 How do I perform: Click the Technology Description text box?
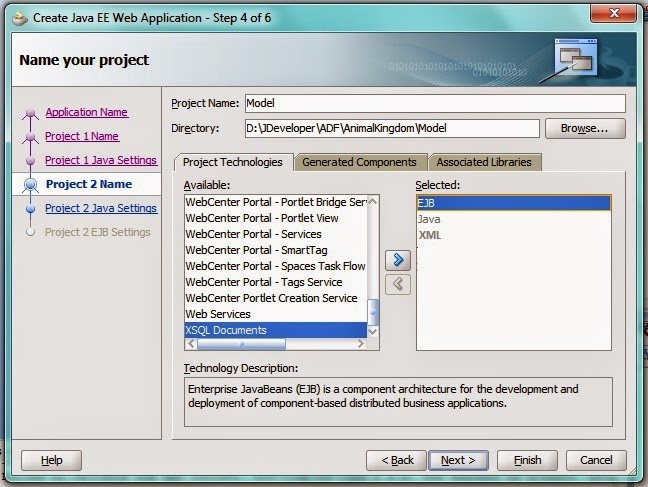point(398,402)
